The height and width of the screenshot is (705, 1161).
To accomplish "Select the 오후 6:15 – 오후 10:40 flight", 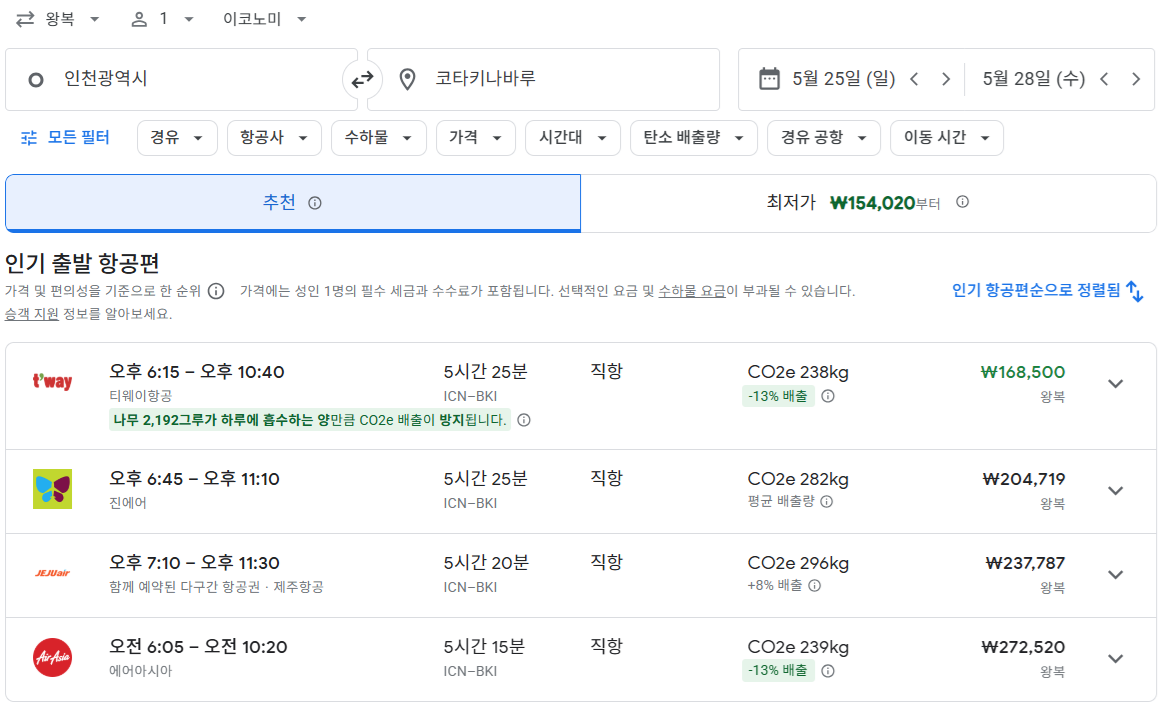I will pyautogui.click(x=580, y=396).
